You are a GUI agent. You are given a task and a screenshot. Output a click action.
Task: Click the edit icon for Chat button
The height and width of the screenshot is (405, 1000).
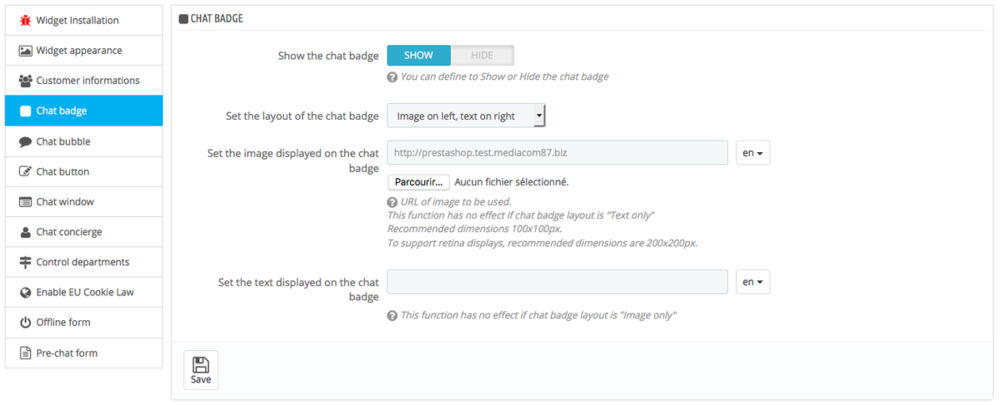tap(26, 172)
